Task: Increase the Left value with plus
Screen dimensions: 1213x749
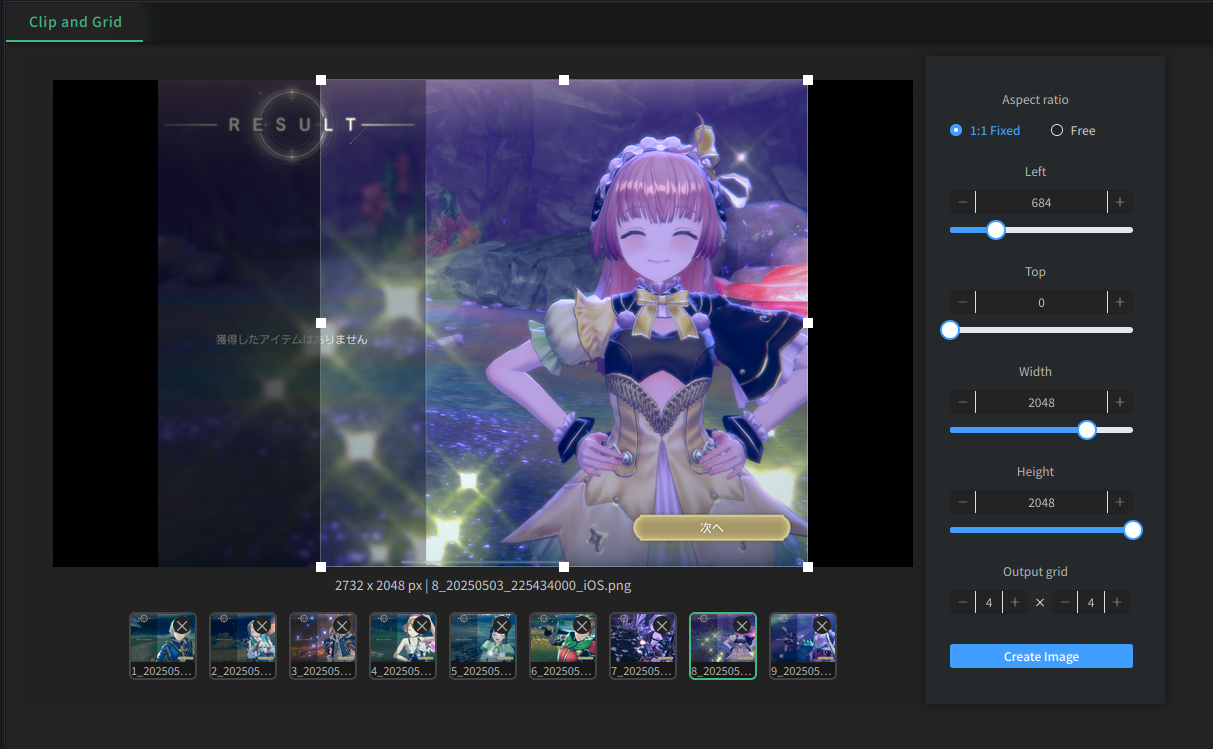Action: click(1120, 203)
